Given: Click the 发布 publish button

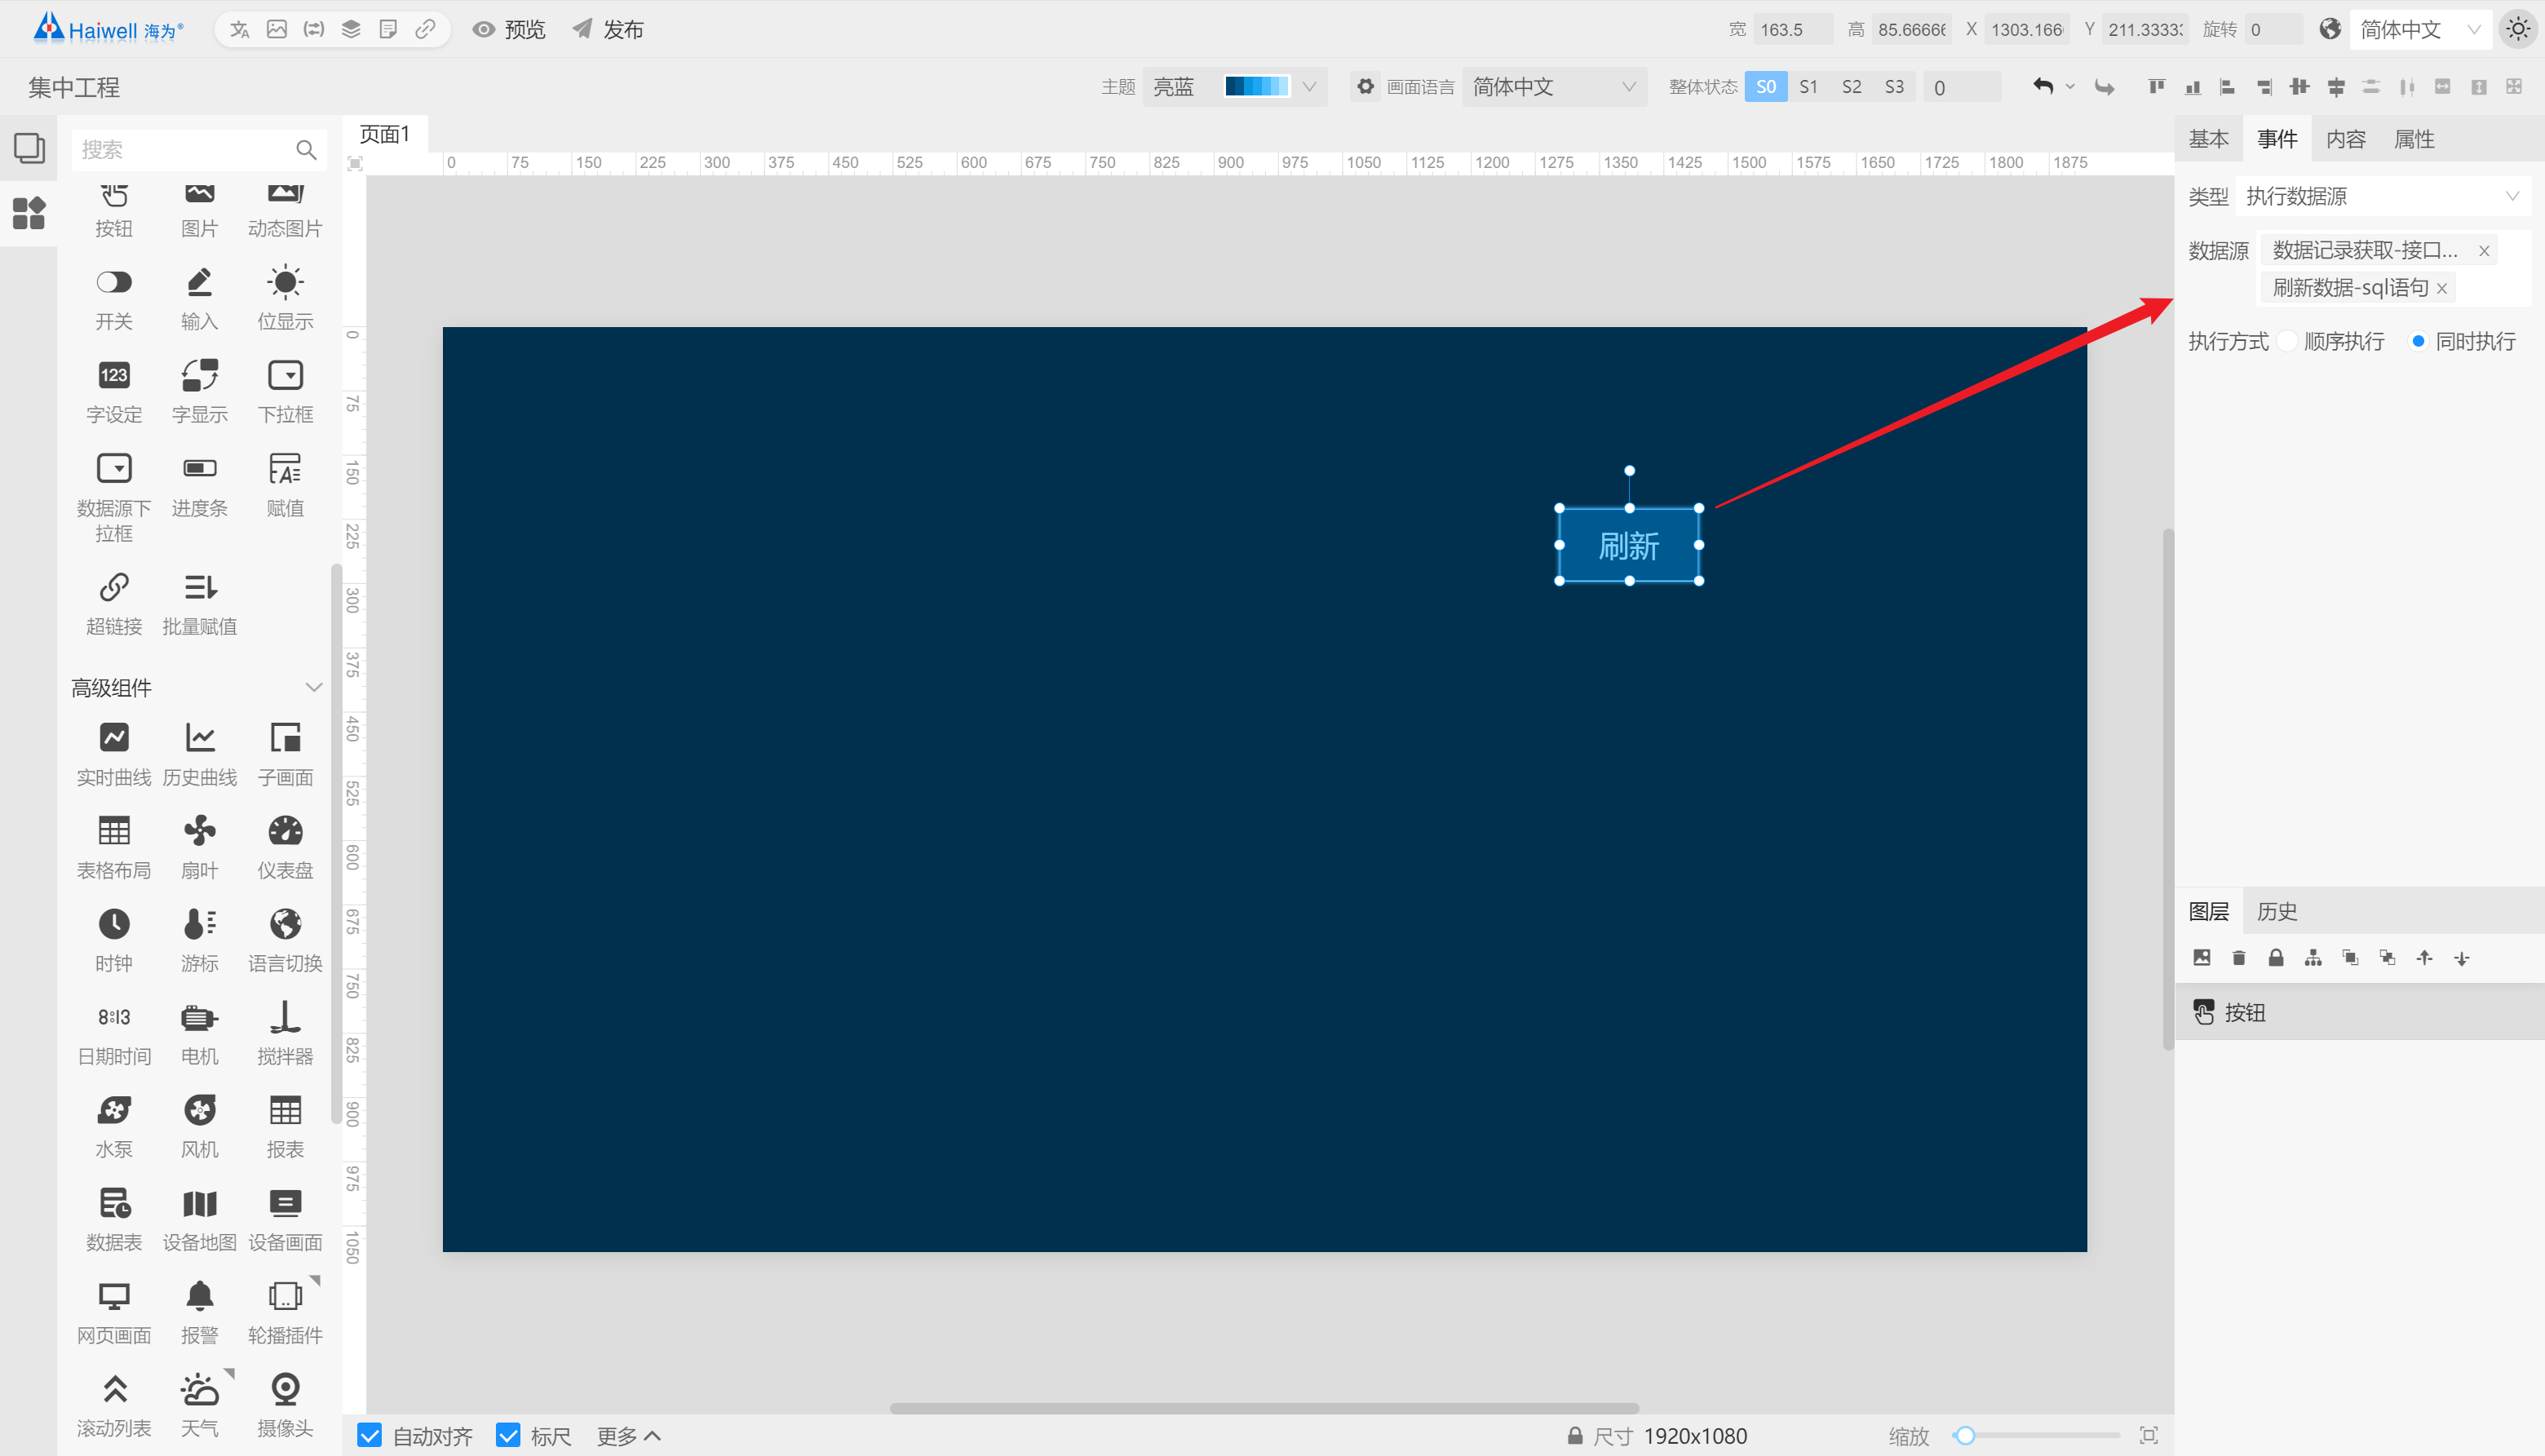Looking at the screenshot, I should coord(608,29).
